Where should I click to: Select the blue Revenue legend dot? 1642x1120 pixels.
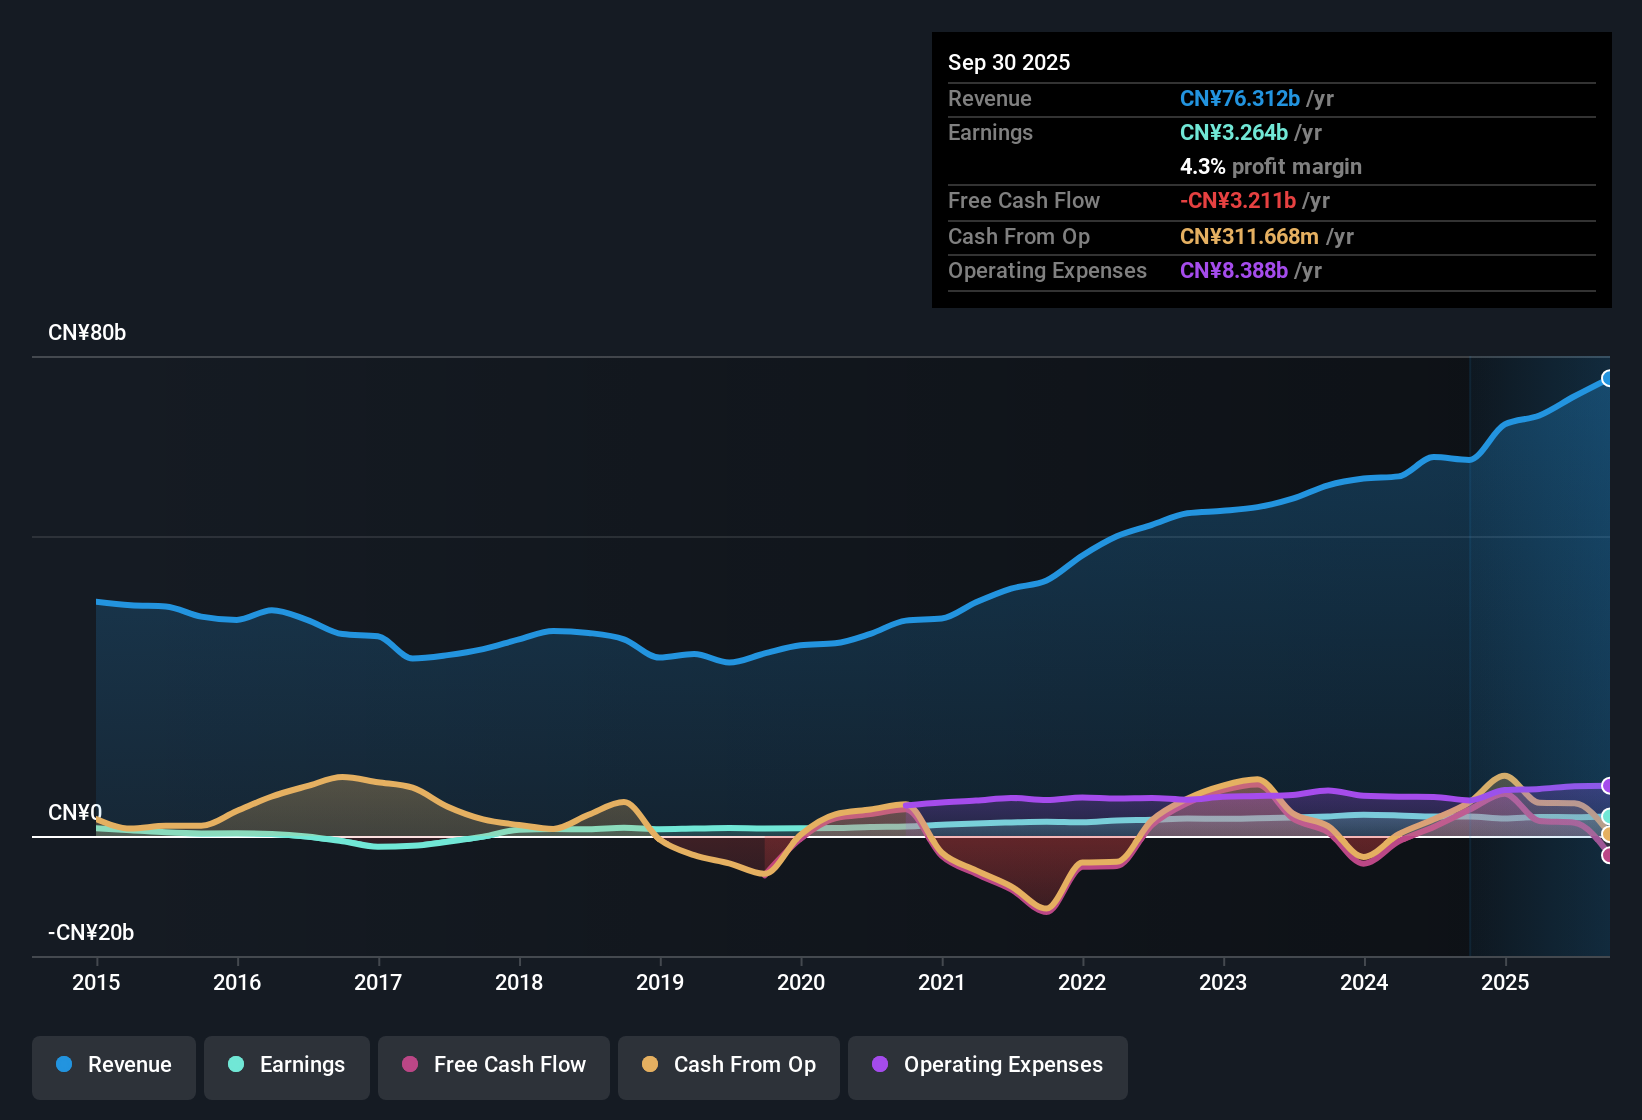point(63,1065)
